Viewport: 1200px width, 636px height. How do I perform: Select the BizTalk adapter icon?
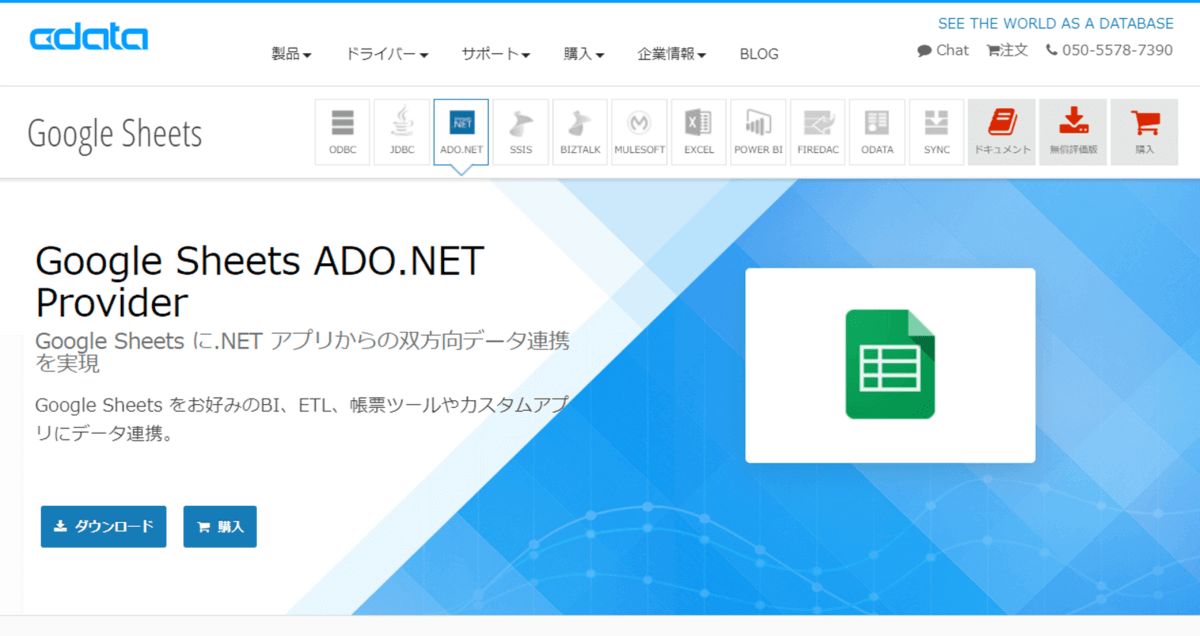pos(580,132)
